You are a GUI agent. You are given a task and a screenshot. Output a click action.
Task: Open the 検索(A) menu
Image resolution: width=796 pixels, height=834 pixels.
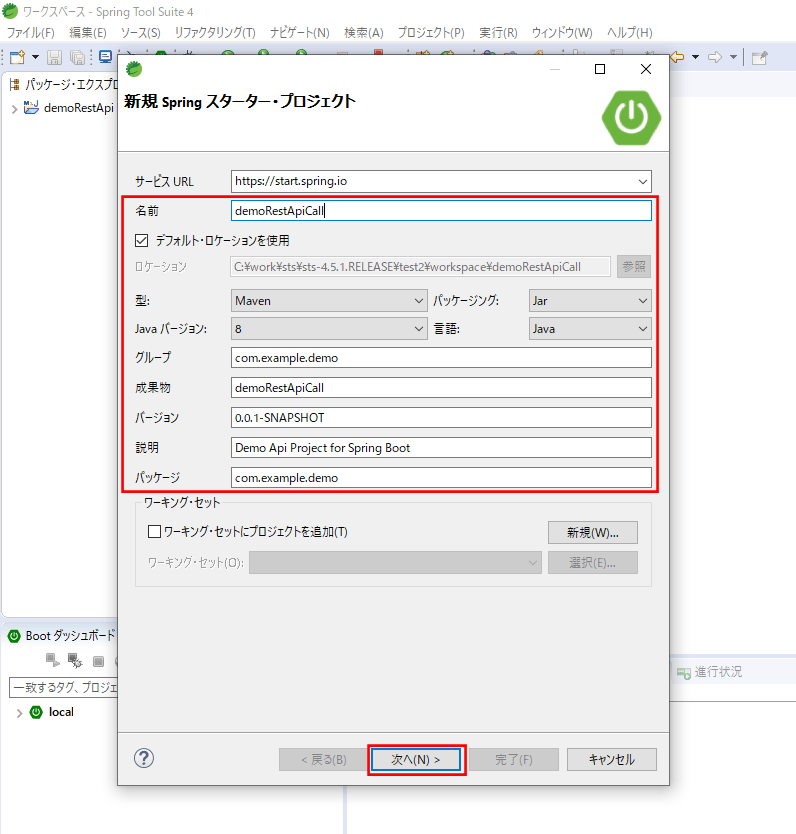point(364,33)
